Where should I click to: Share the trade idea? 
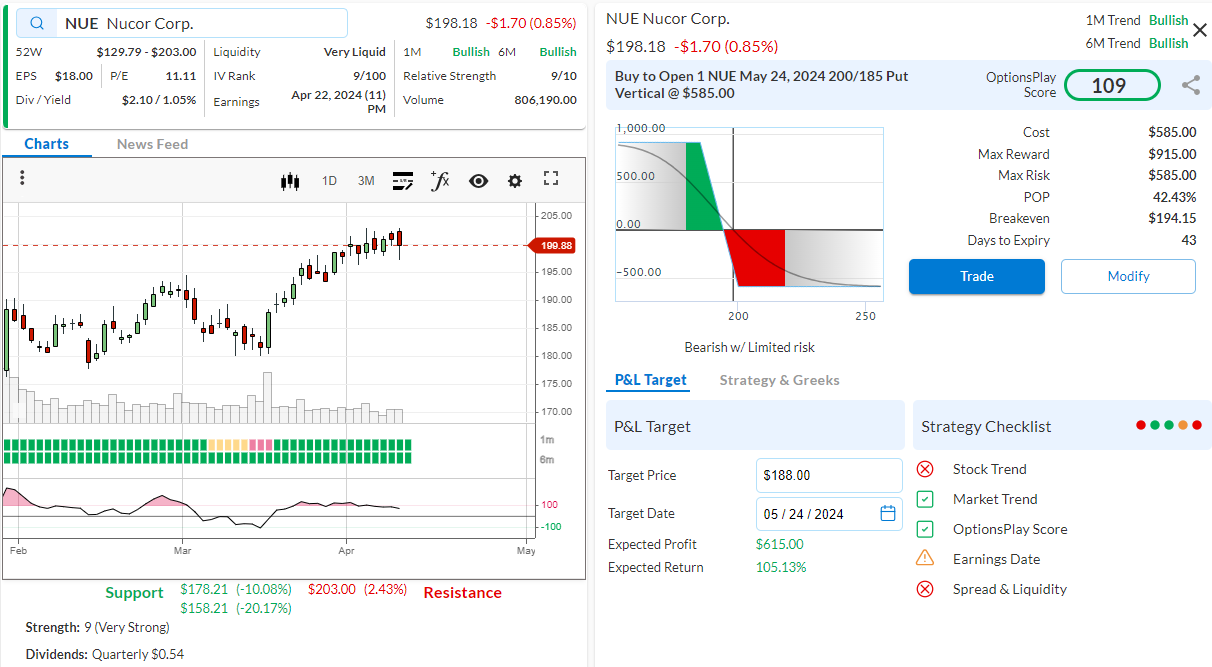1190,85
